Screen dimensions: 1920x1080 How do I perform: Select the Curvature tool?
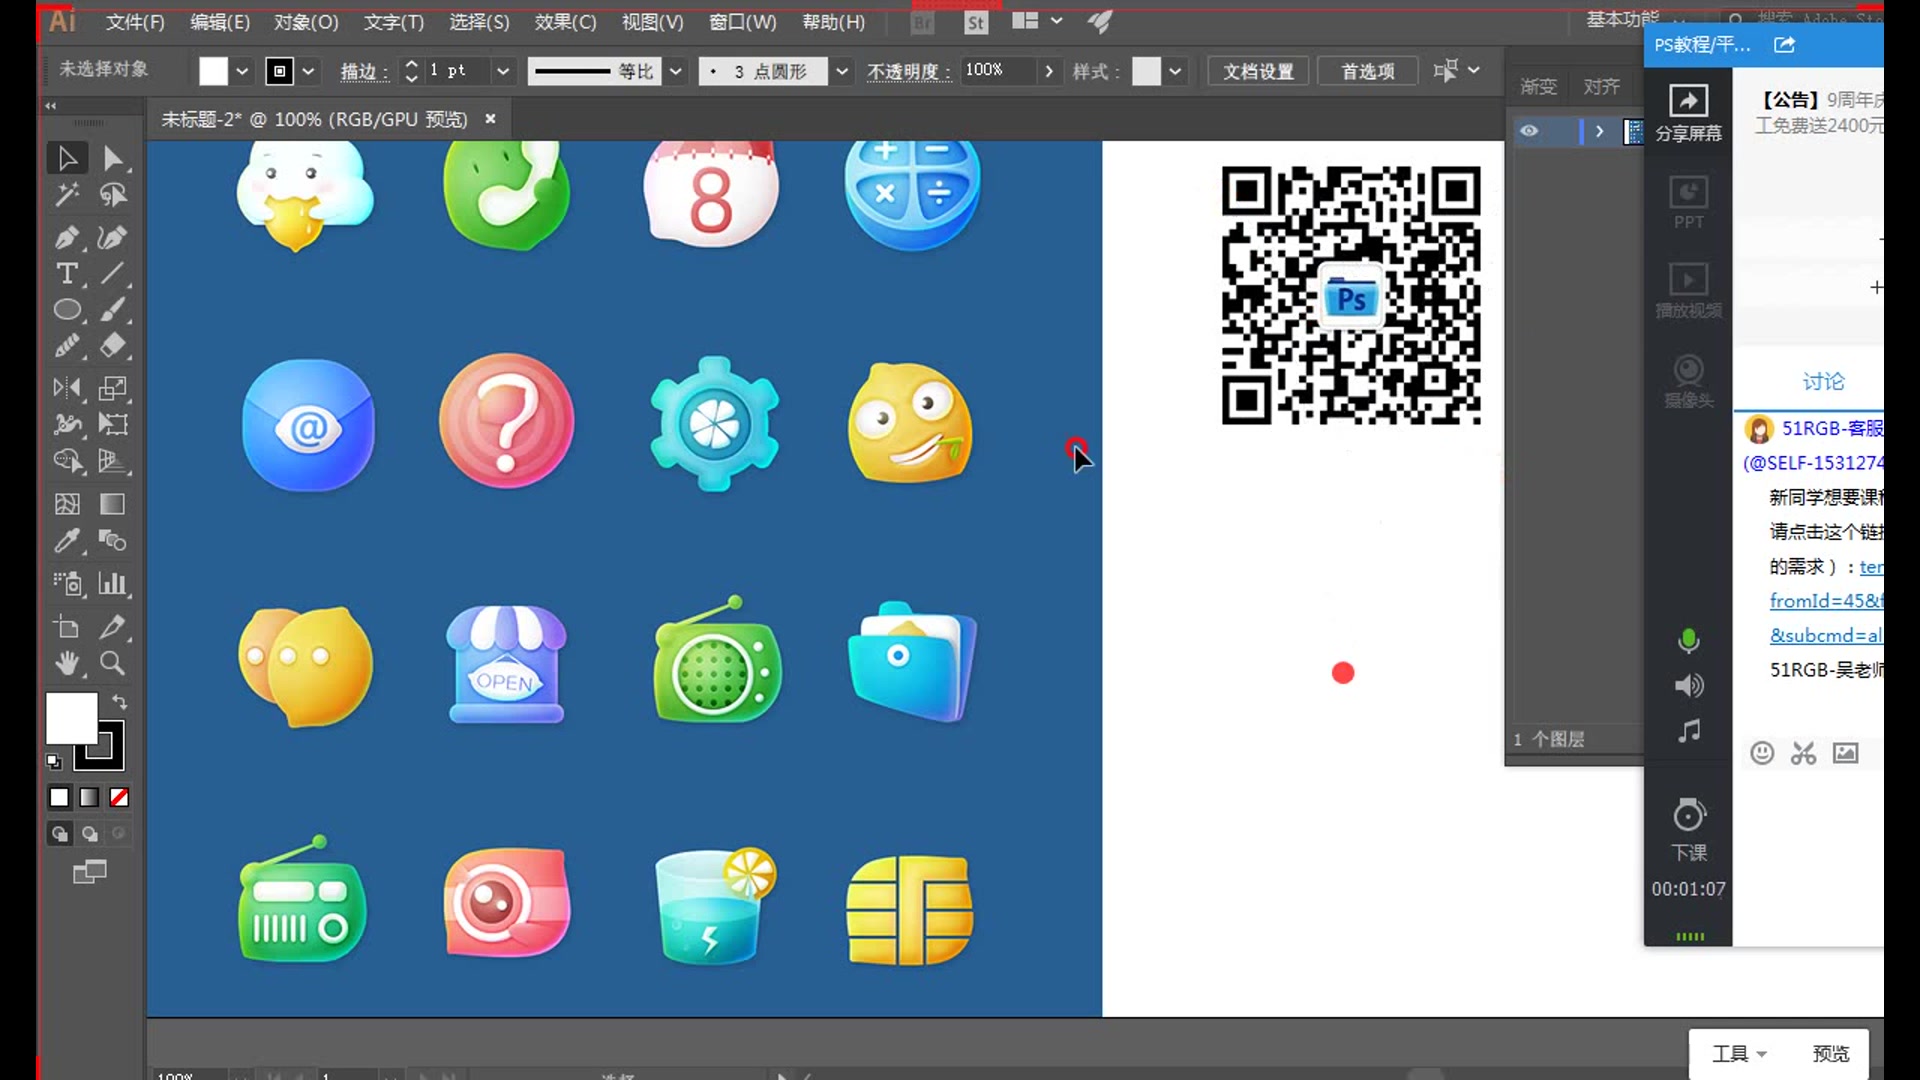(113, 237)
